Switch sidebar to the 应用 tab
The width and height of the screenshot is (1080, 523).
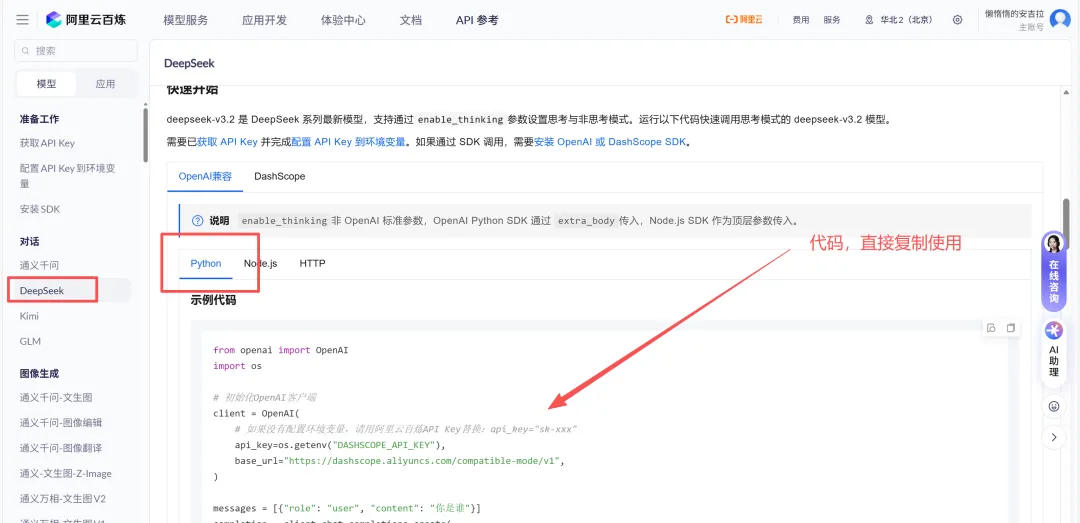coord(105,84)
